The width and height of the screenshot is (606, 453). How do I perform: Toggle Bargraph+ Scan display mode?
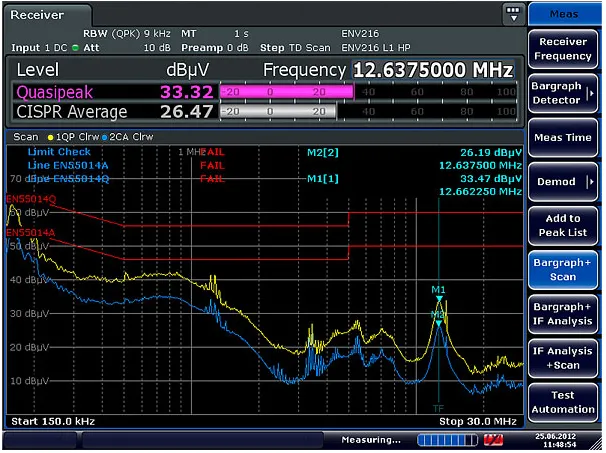coord(563,269)
